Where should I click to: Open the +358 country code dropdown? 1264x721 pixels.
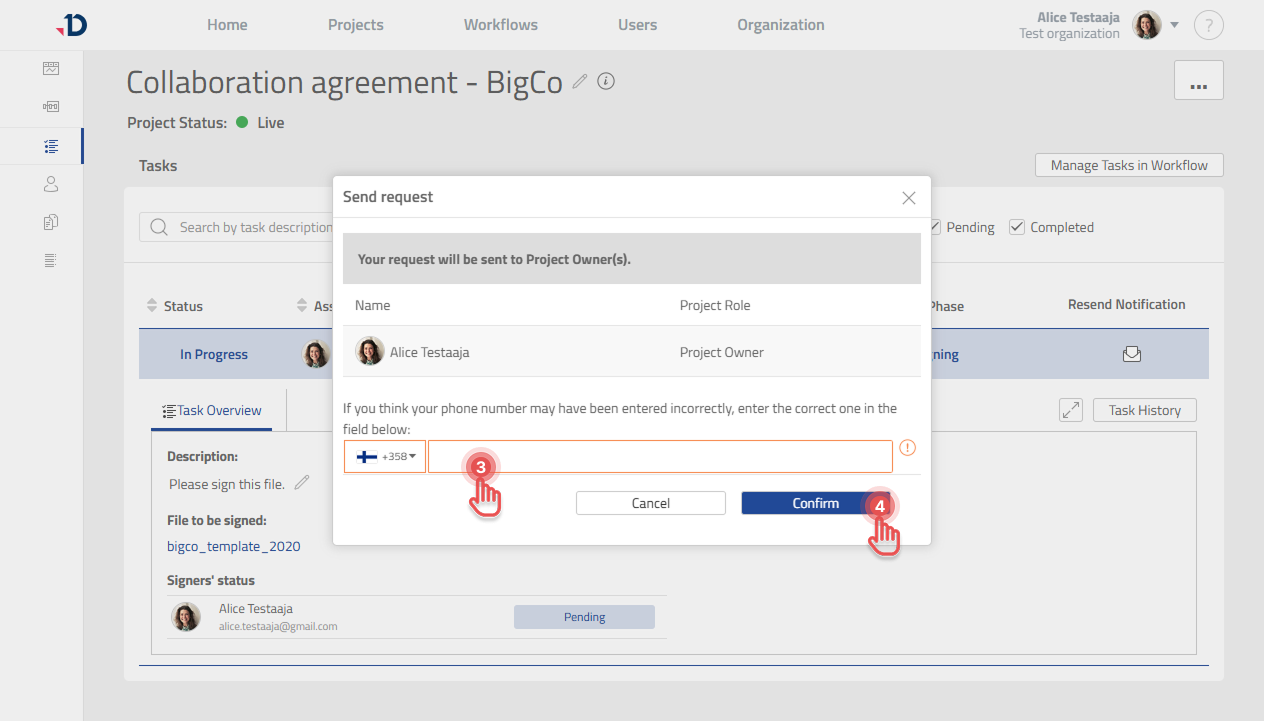pyautogui.click(x=385, y=456)
